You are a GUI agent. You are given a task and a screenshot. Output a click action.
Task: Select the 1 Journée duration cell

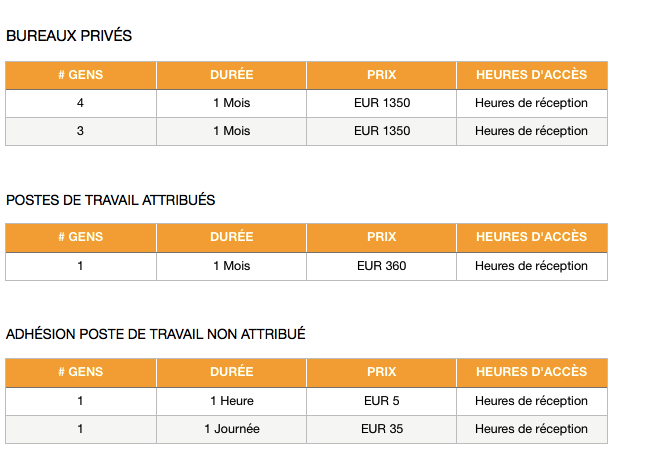(232, 429)
